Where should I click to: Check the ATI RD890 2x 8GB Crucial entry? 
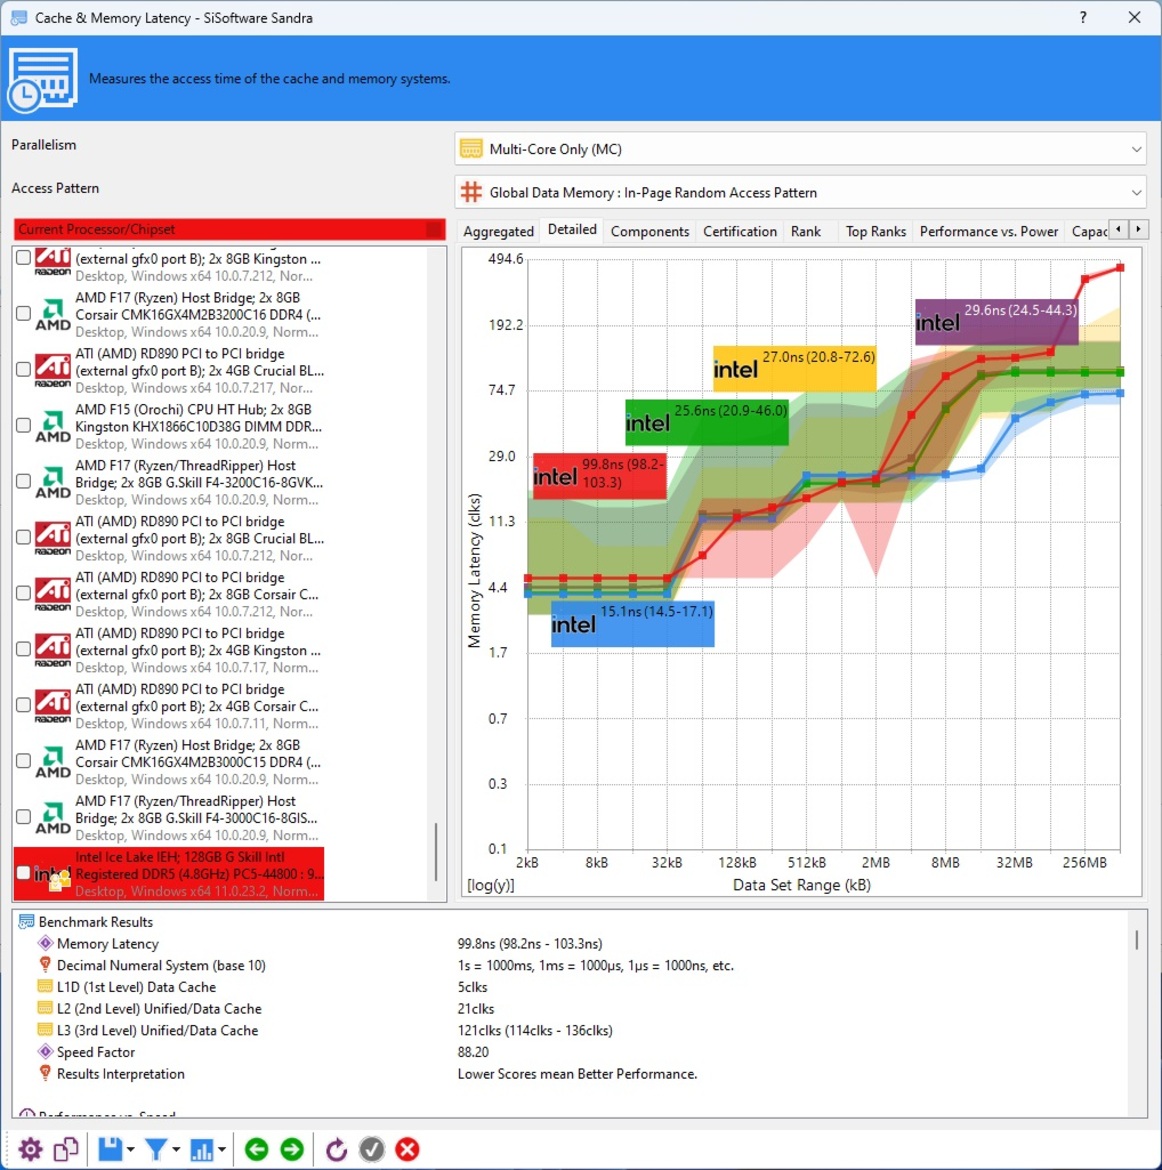pos(23,537)
